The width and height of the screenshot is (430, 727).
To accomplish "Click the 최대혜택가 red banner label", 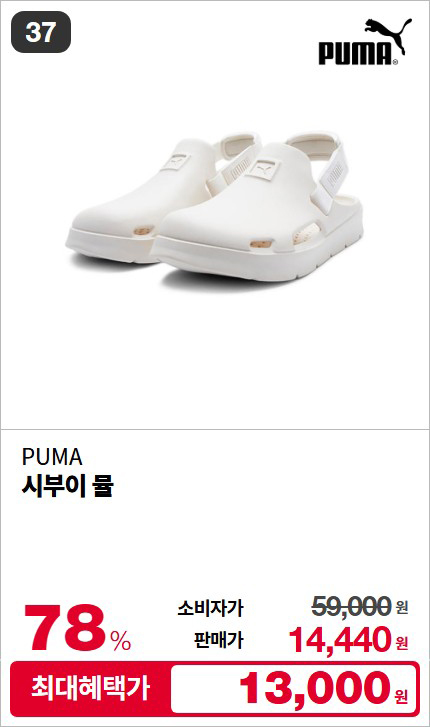I will click(90, 688).
